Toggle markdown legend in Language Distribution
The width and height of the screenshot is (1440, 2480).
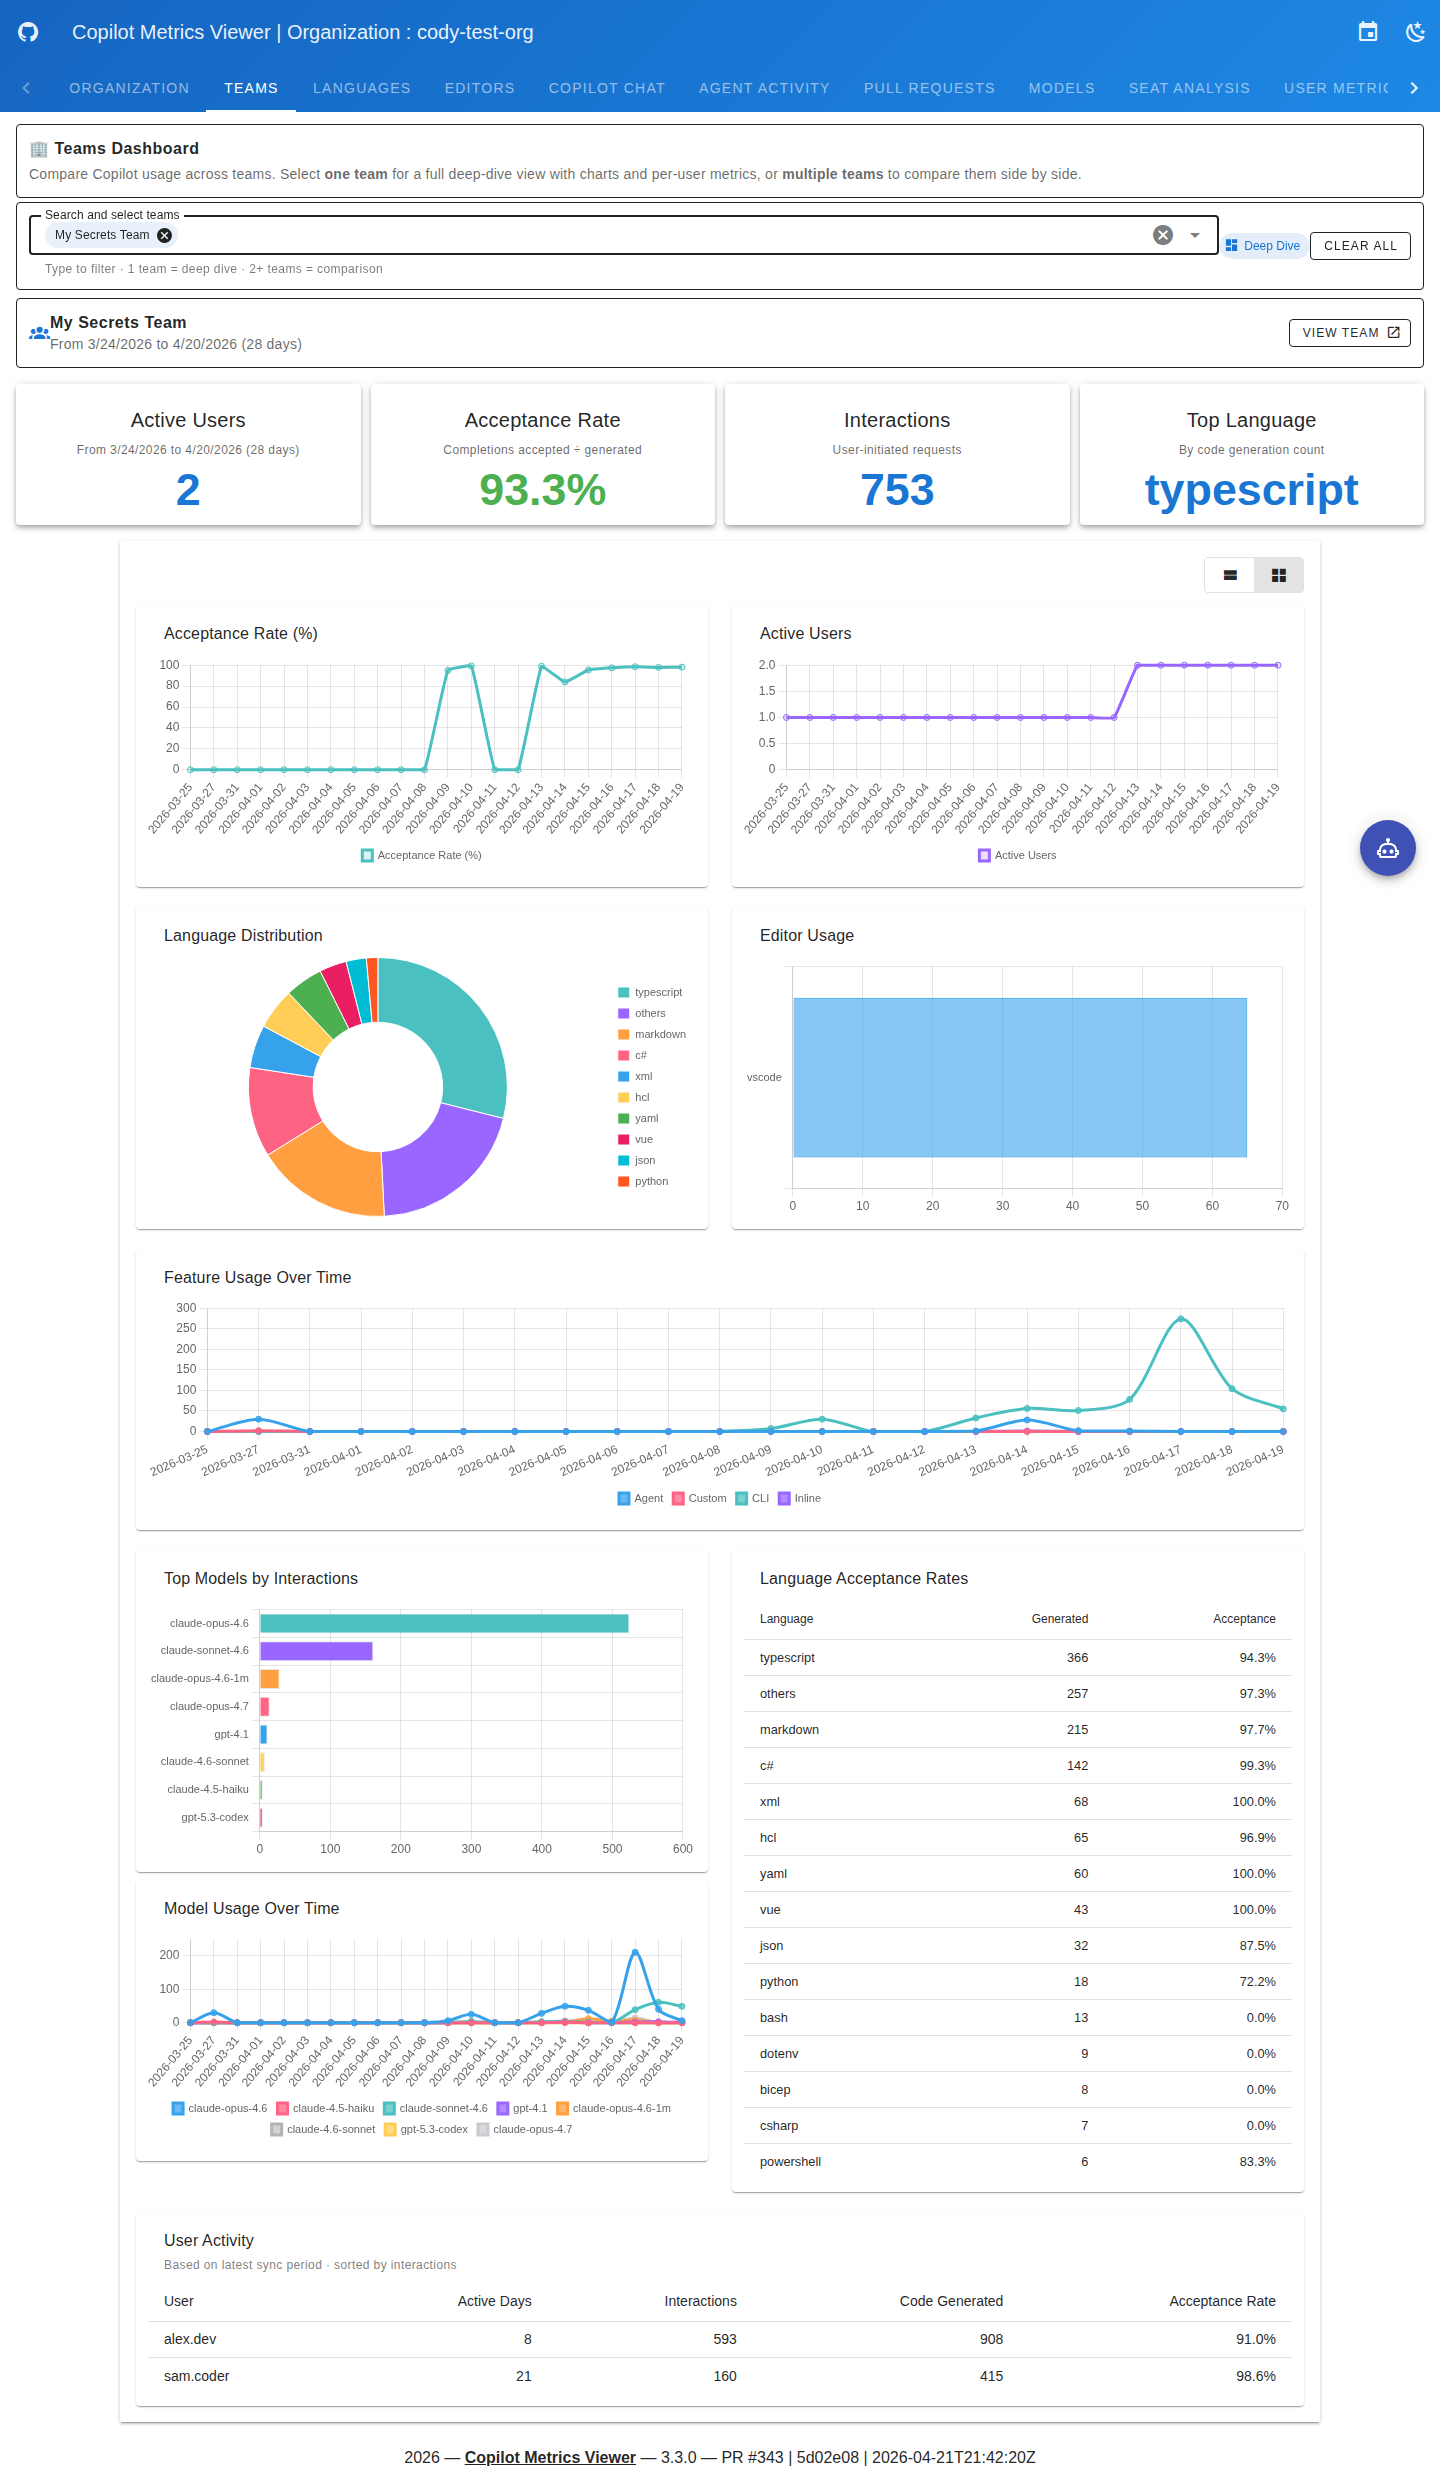652,1034
